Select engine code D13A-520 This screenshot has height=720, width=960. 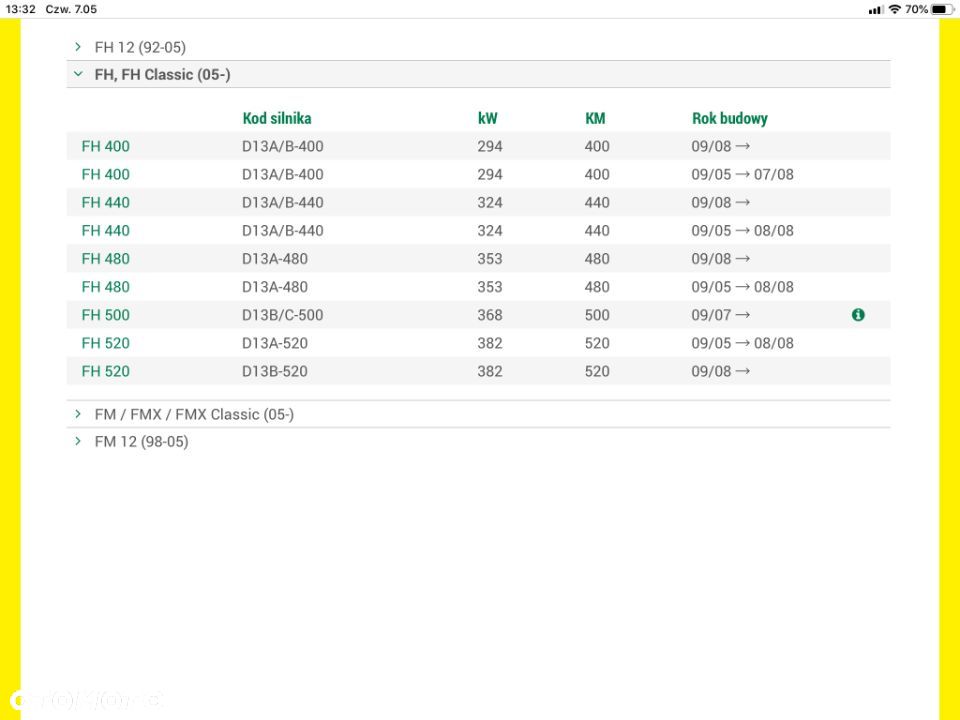275,343
